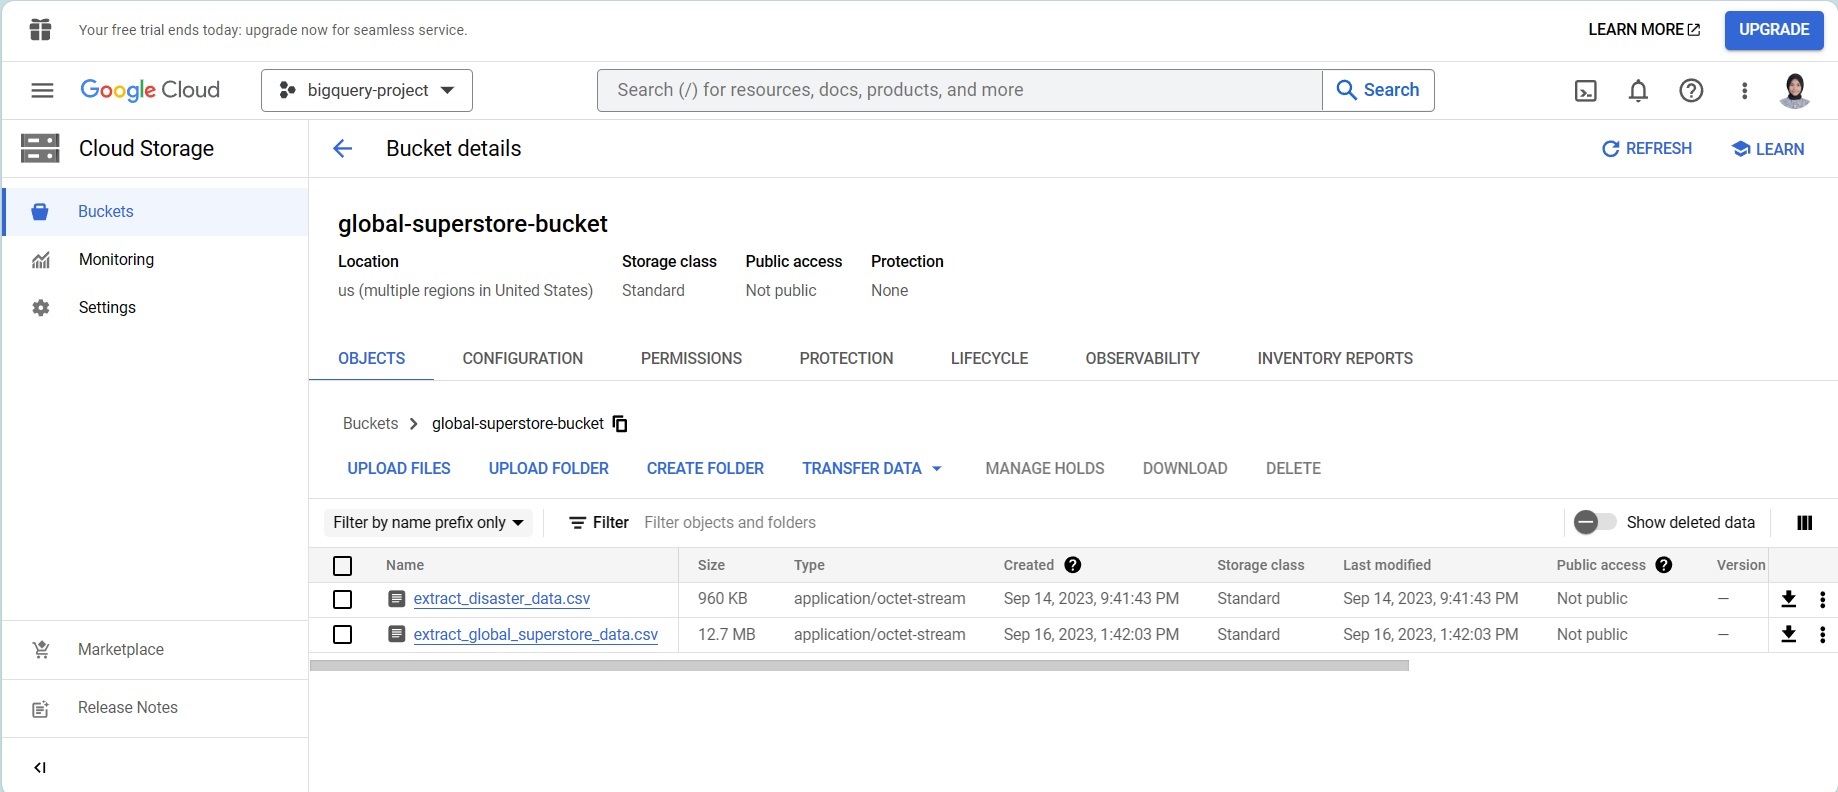1838x792 pixels.
Task: Open Release Notes in the sidebar
Action: pos(156,708)
